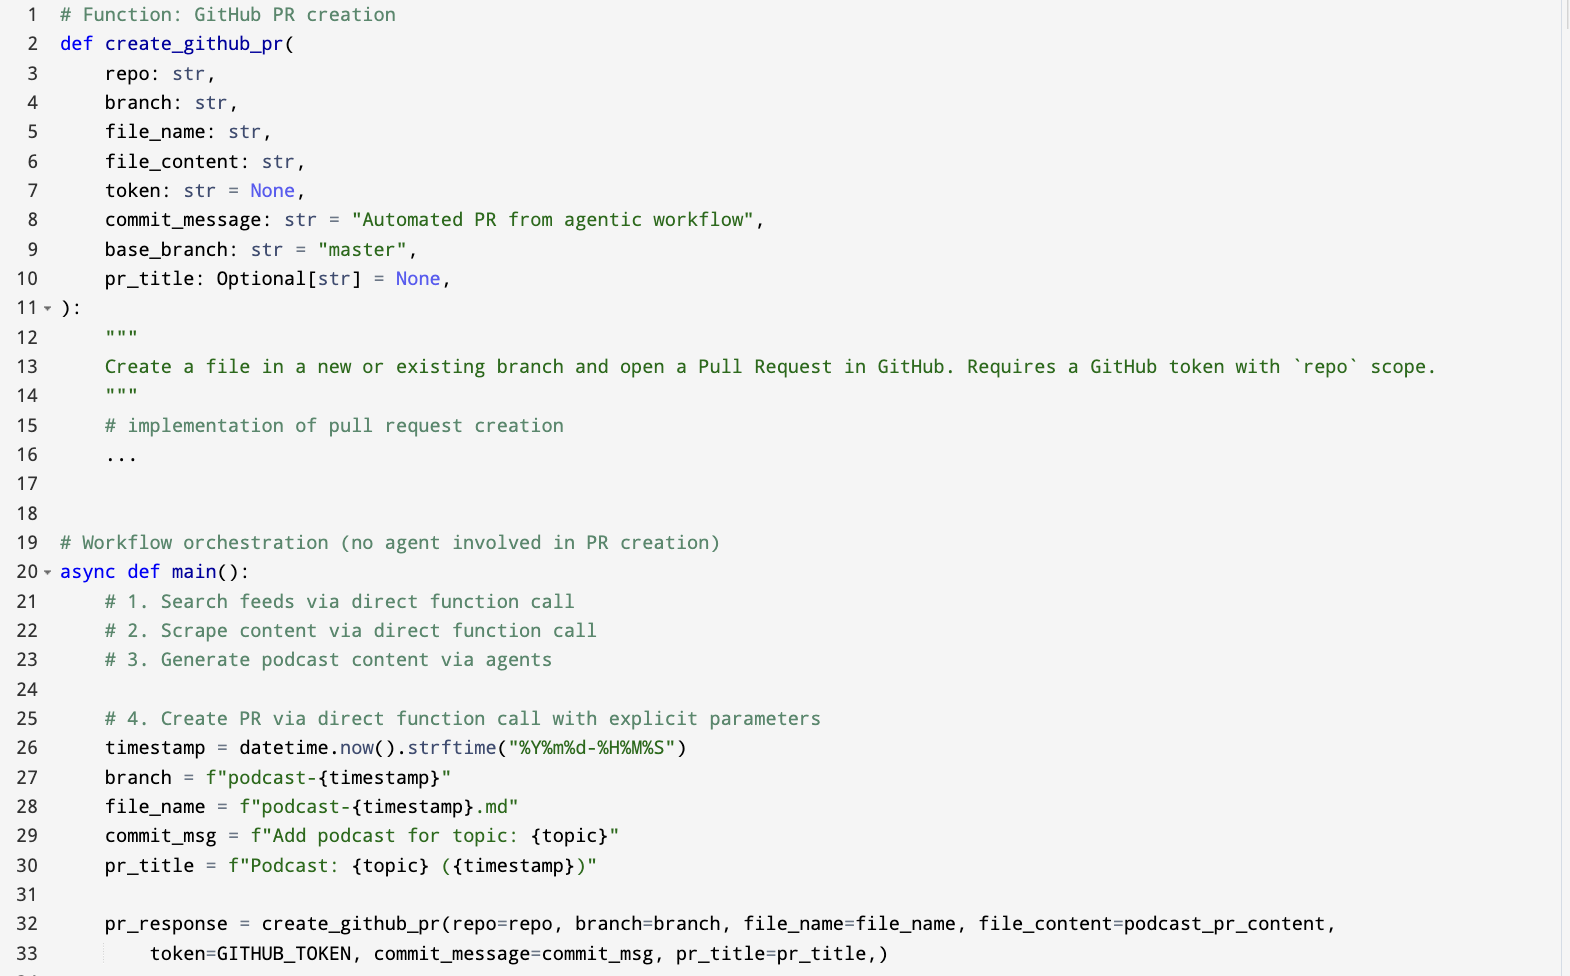Collapse the fold arrow at line 11
1570x976 pixels.
pyautogui.click(x=47, y=308)
